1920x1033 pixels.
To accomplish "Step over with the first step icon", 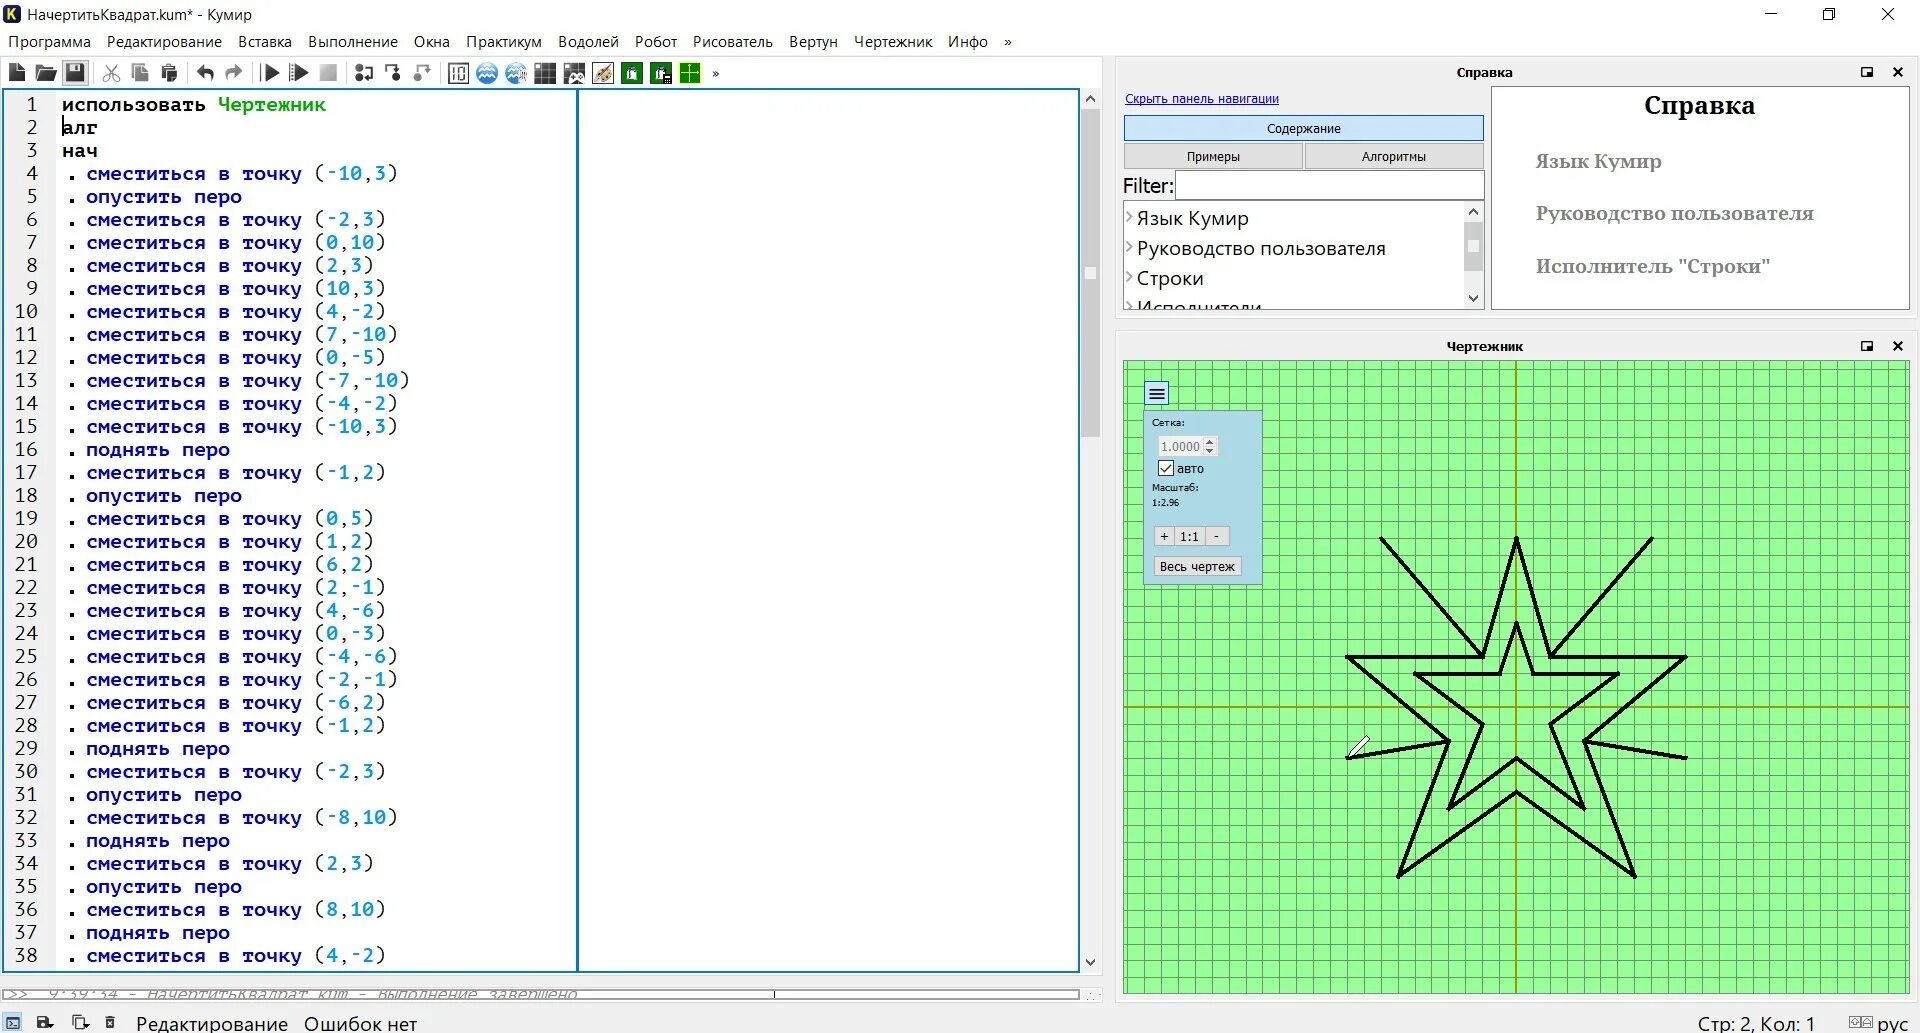I will [x=364, y=73].
